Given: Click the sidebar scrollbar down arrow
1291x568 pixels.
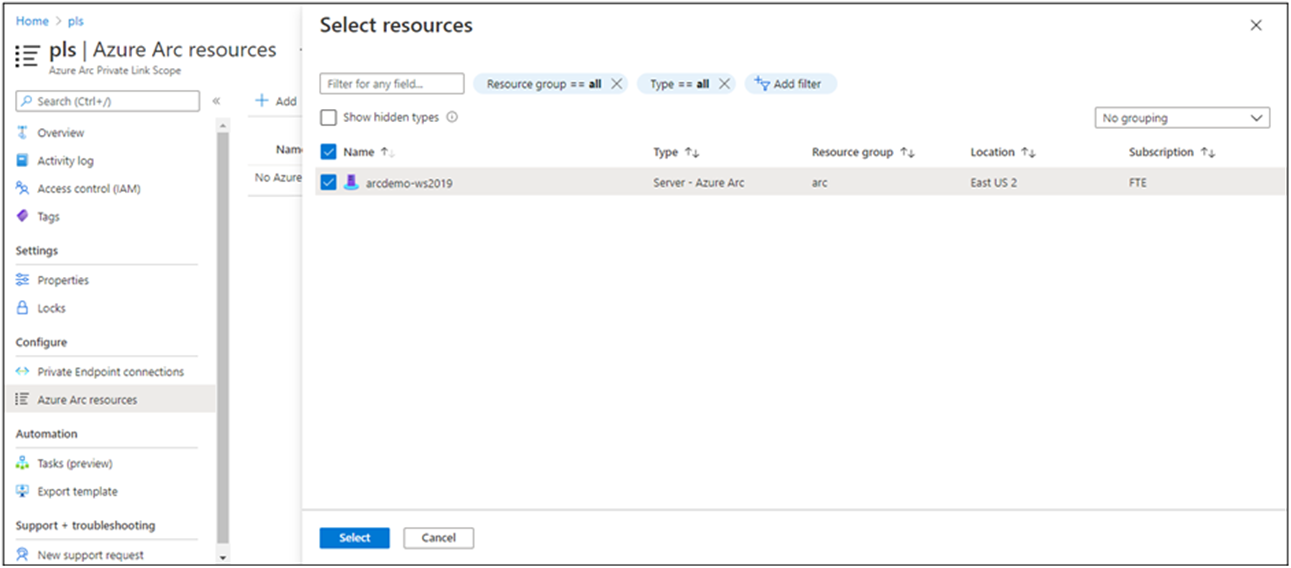Looking at the screenshot, I should point(222,557).
